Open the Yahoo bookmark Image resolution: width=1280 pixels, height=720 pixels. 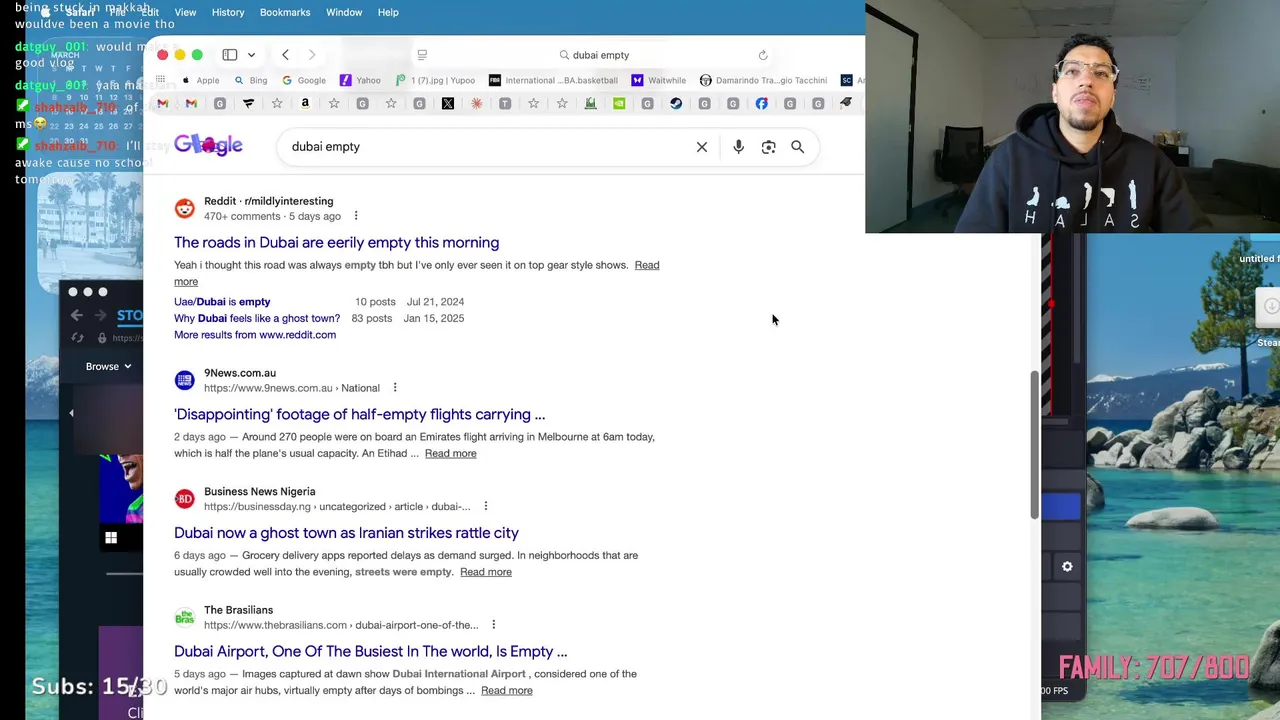pos(360,80)
